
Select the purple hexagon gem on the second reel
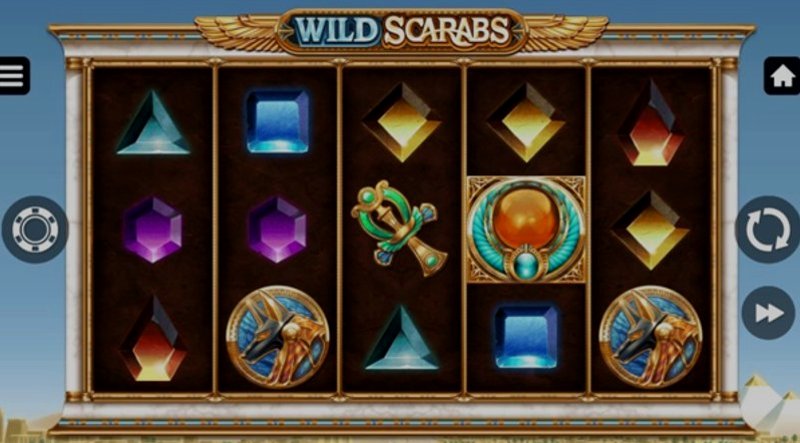278,230
